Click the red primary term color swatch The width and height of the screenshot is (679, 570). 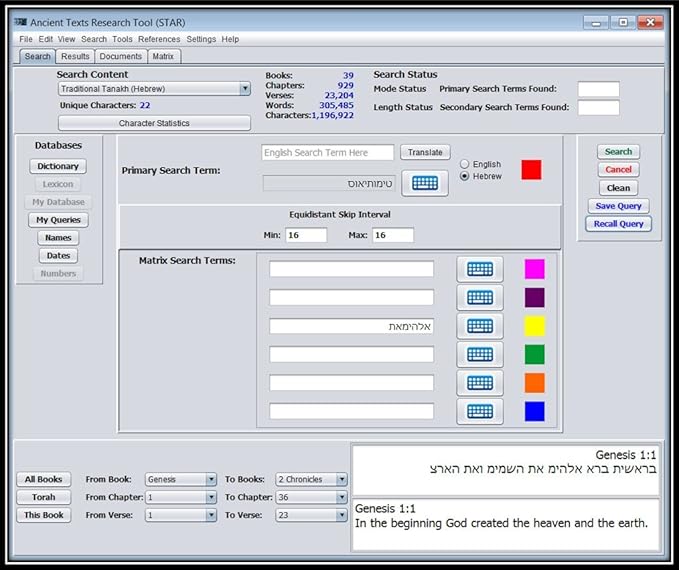tap(531, 170)
